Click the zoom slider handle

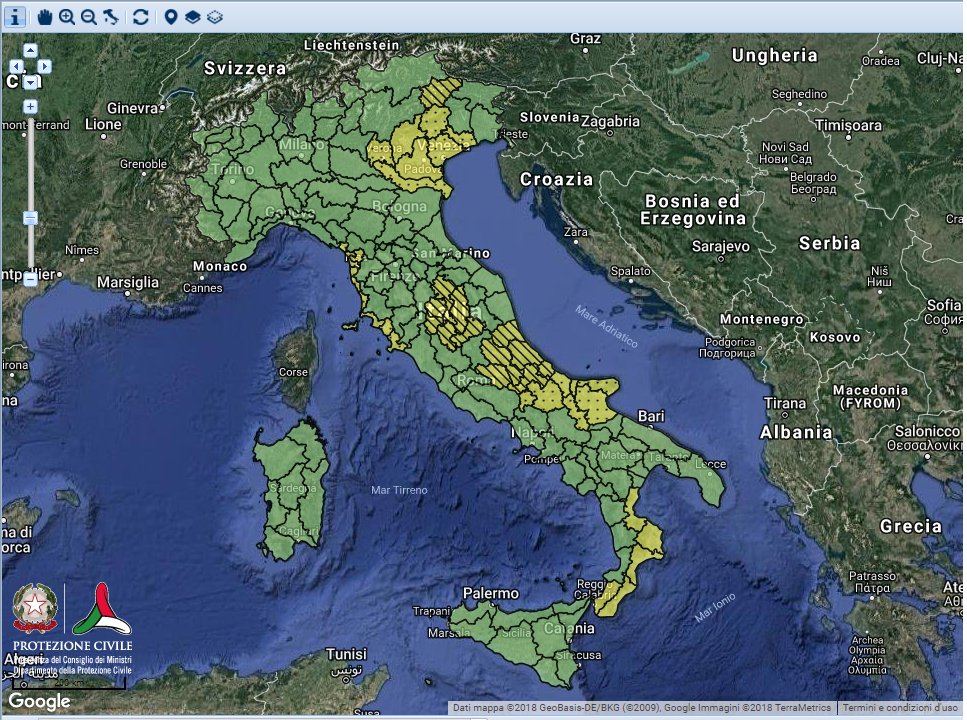[x=30, y=218]
